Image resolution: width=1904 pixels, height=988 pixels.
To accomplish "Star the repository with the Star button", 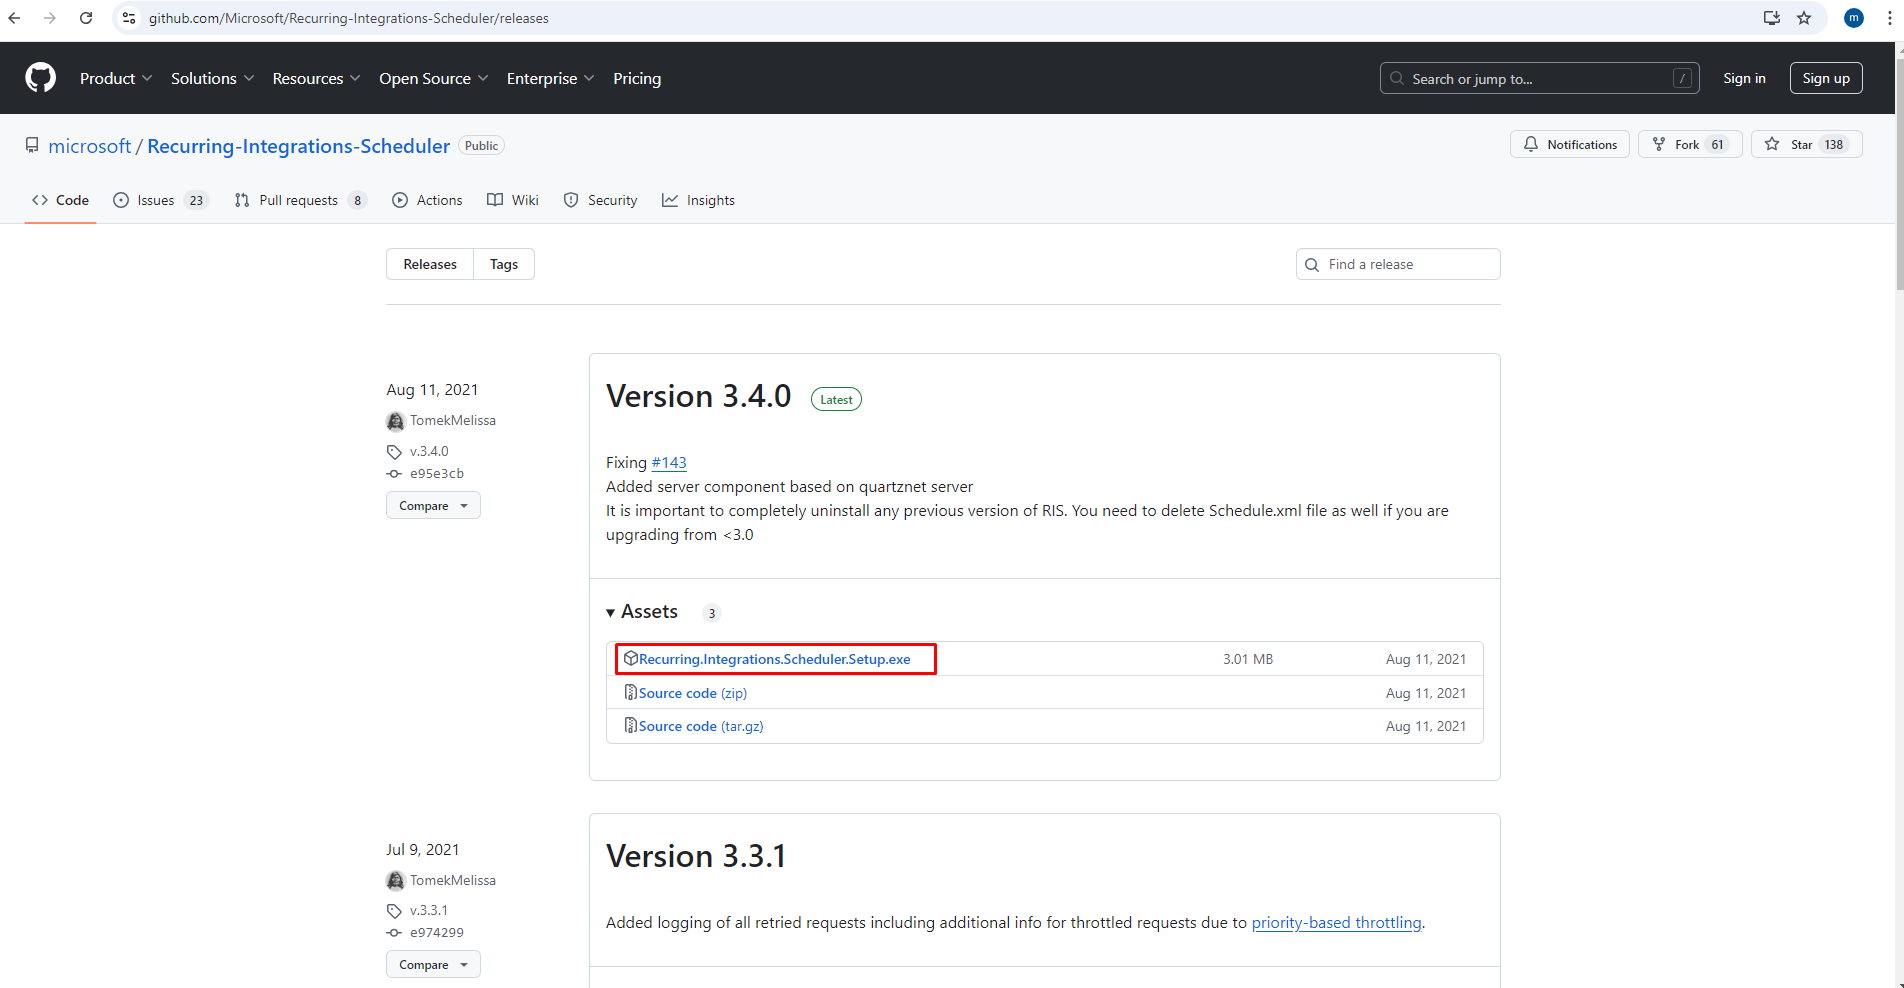I will click(x=1807, y=144).
